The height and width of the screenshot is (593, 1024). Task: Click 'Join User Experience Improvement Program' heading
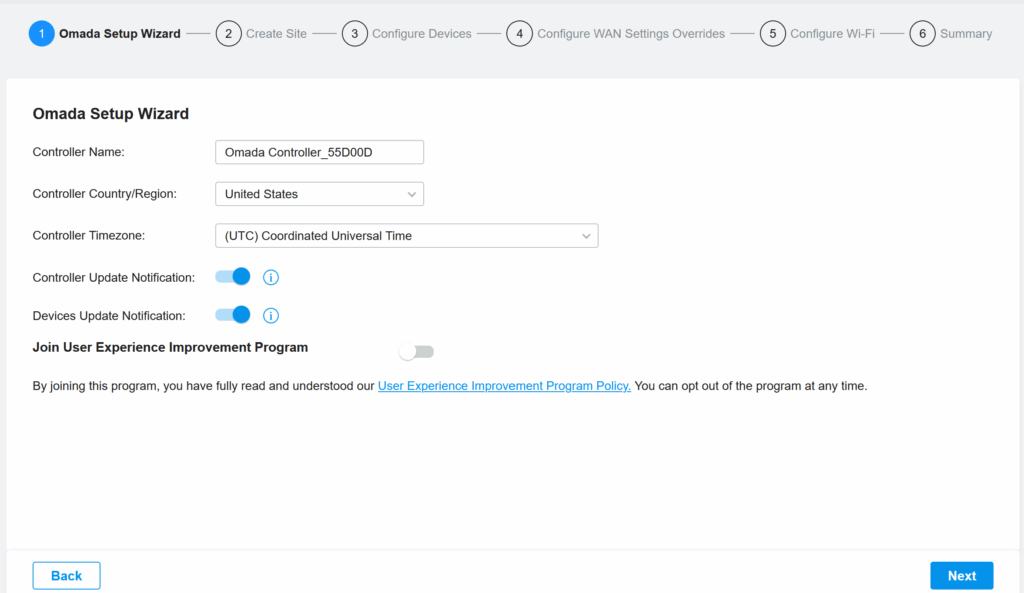(x=170, y=347)
